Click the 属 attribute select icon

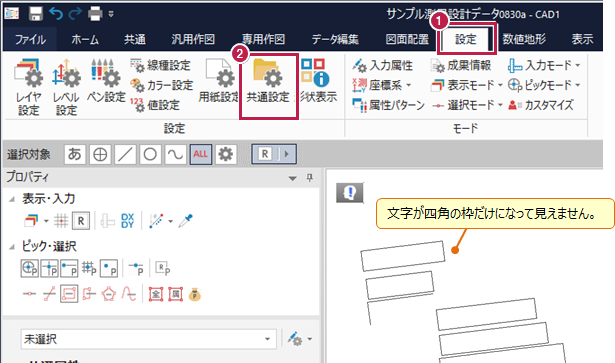[175, 294]
